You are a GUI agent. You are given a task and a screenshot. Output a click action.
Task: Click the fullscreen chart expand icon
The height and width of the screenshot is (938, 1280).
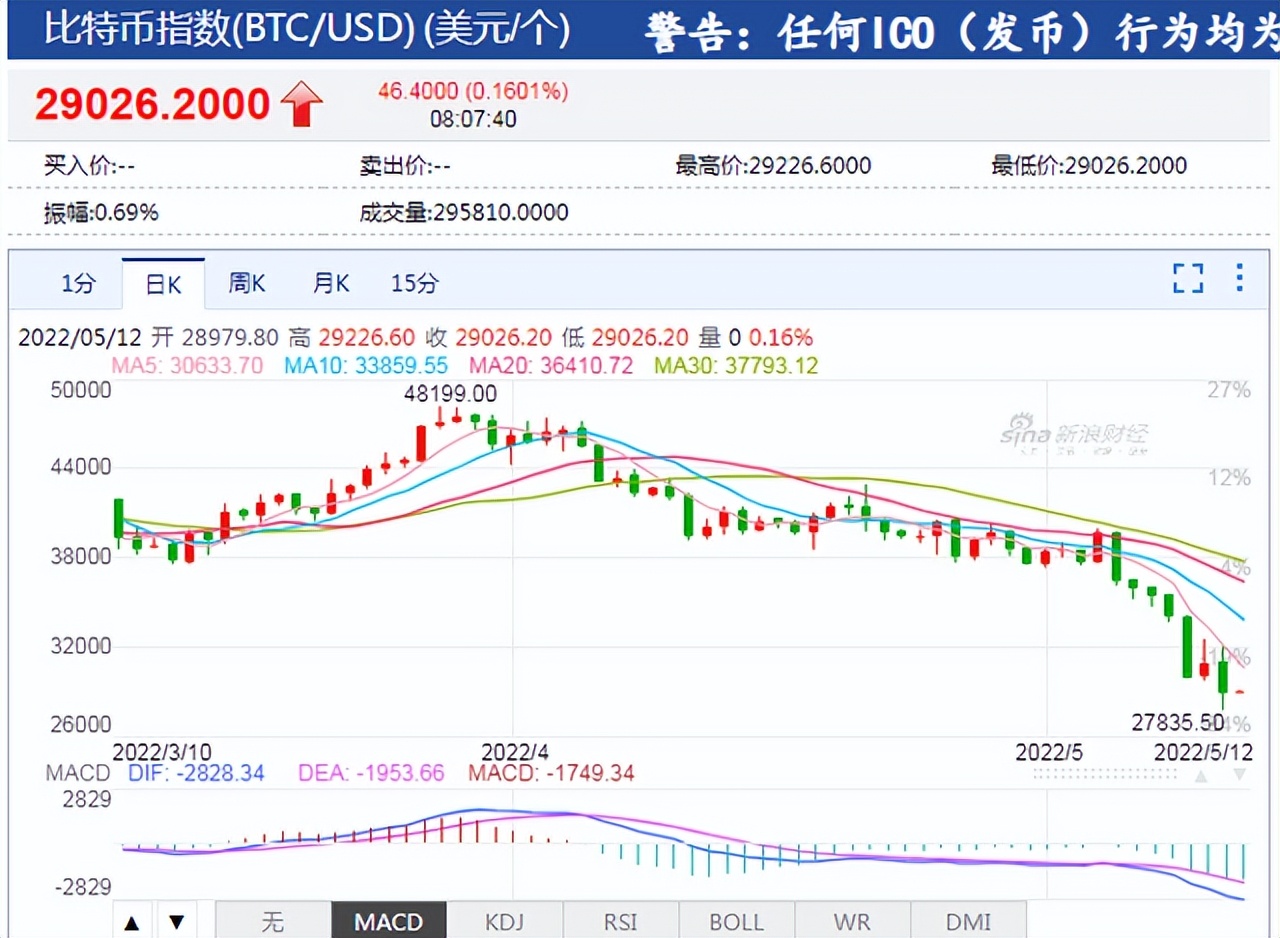point(1188,279)
